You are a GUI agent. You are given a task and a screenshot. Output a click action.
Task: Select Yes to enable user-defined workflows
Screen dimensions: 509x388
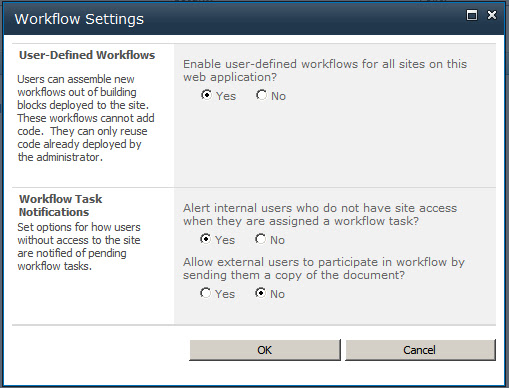(x=206, y=95)
